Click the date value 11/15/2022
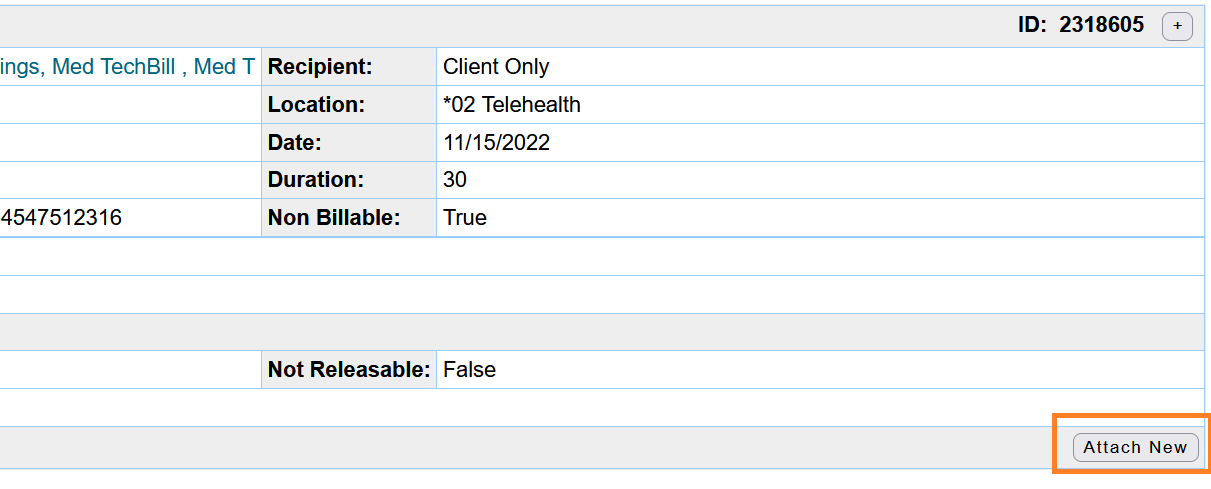The width and height of the screenshot is (1211, 489). pyautogui.click(x=497, y=143)
